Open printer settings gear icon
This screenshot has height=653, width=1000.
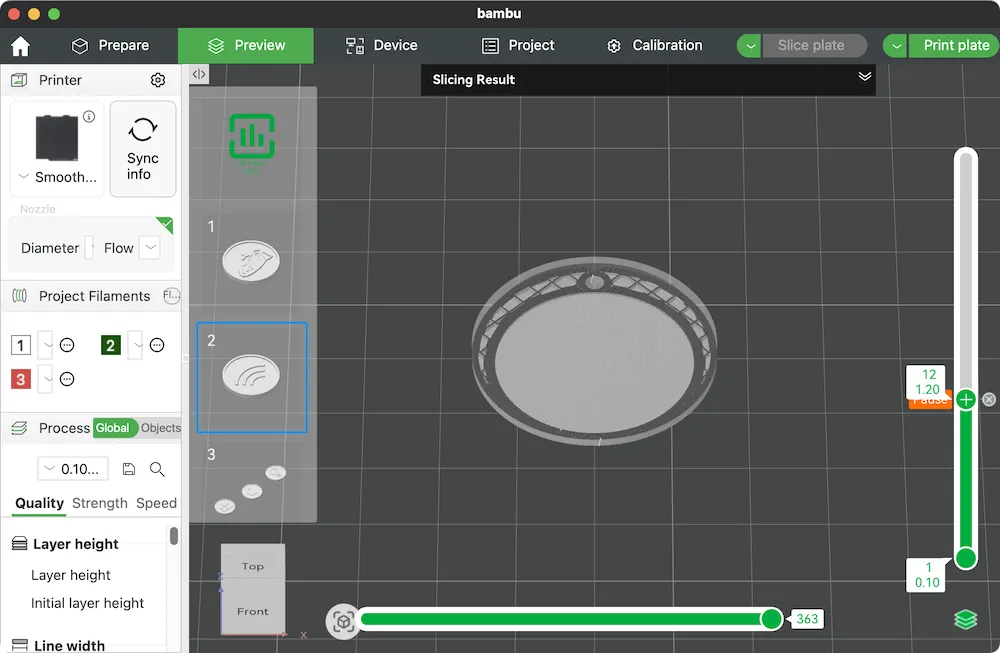[158, 80]
